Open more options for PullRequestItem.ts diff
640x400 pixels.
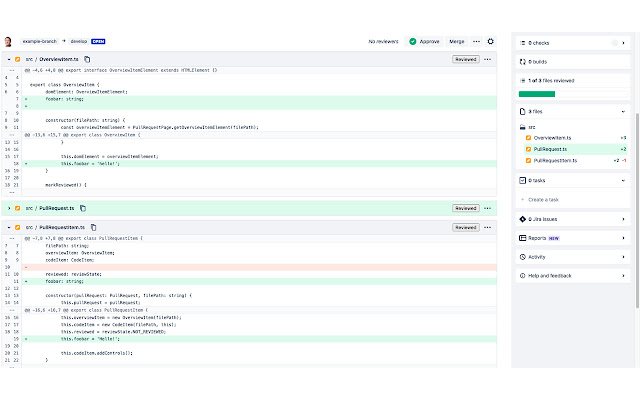click(x=487, y=227)
